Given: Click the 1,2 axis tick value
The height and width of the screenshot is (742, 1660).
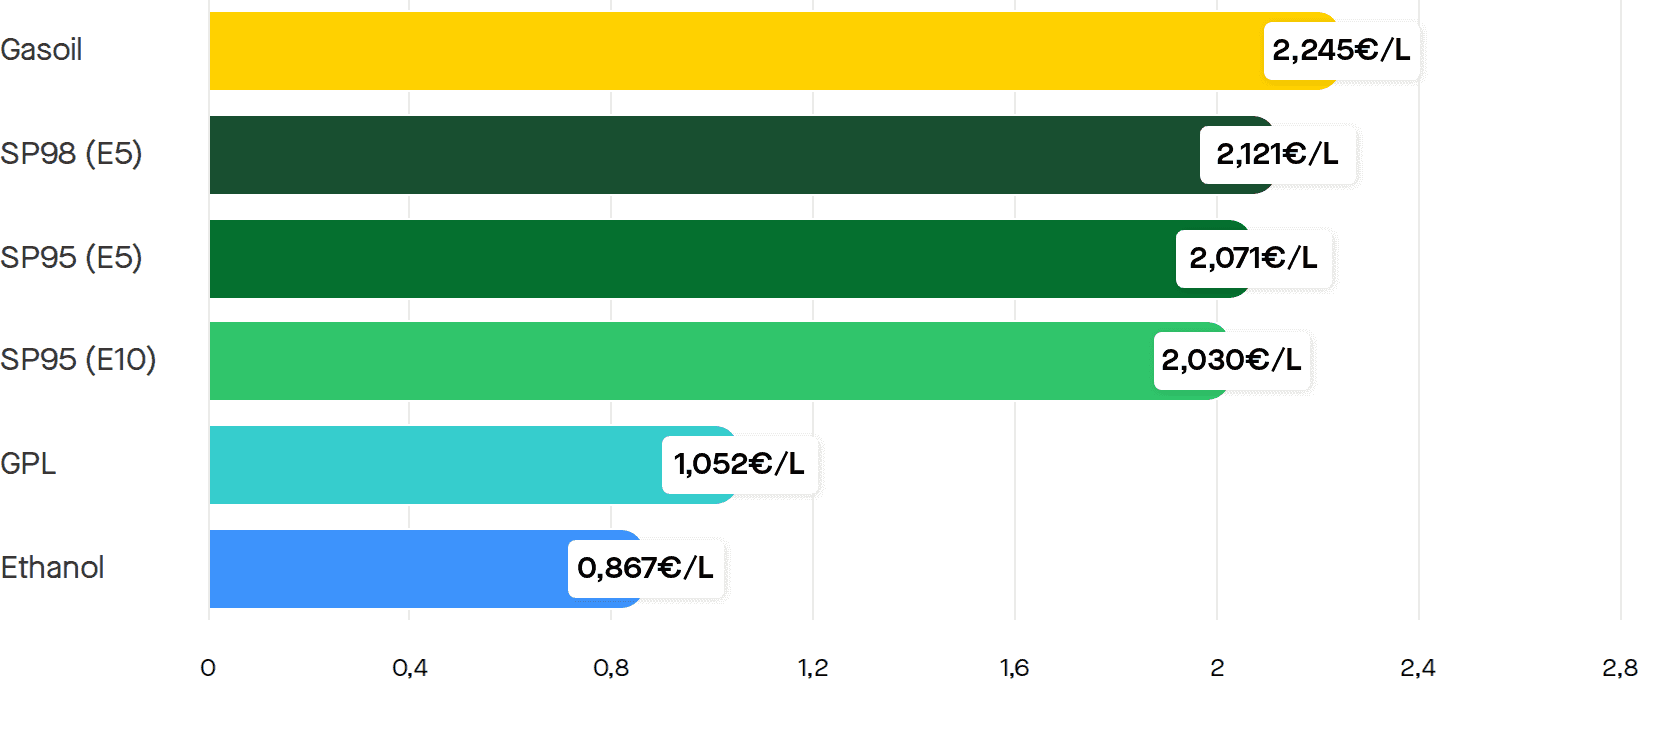Looking at the screenshot, I should pyautogui.click(x=813, y=668).
